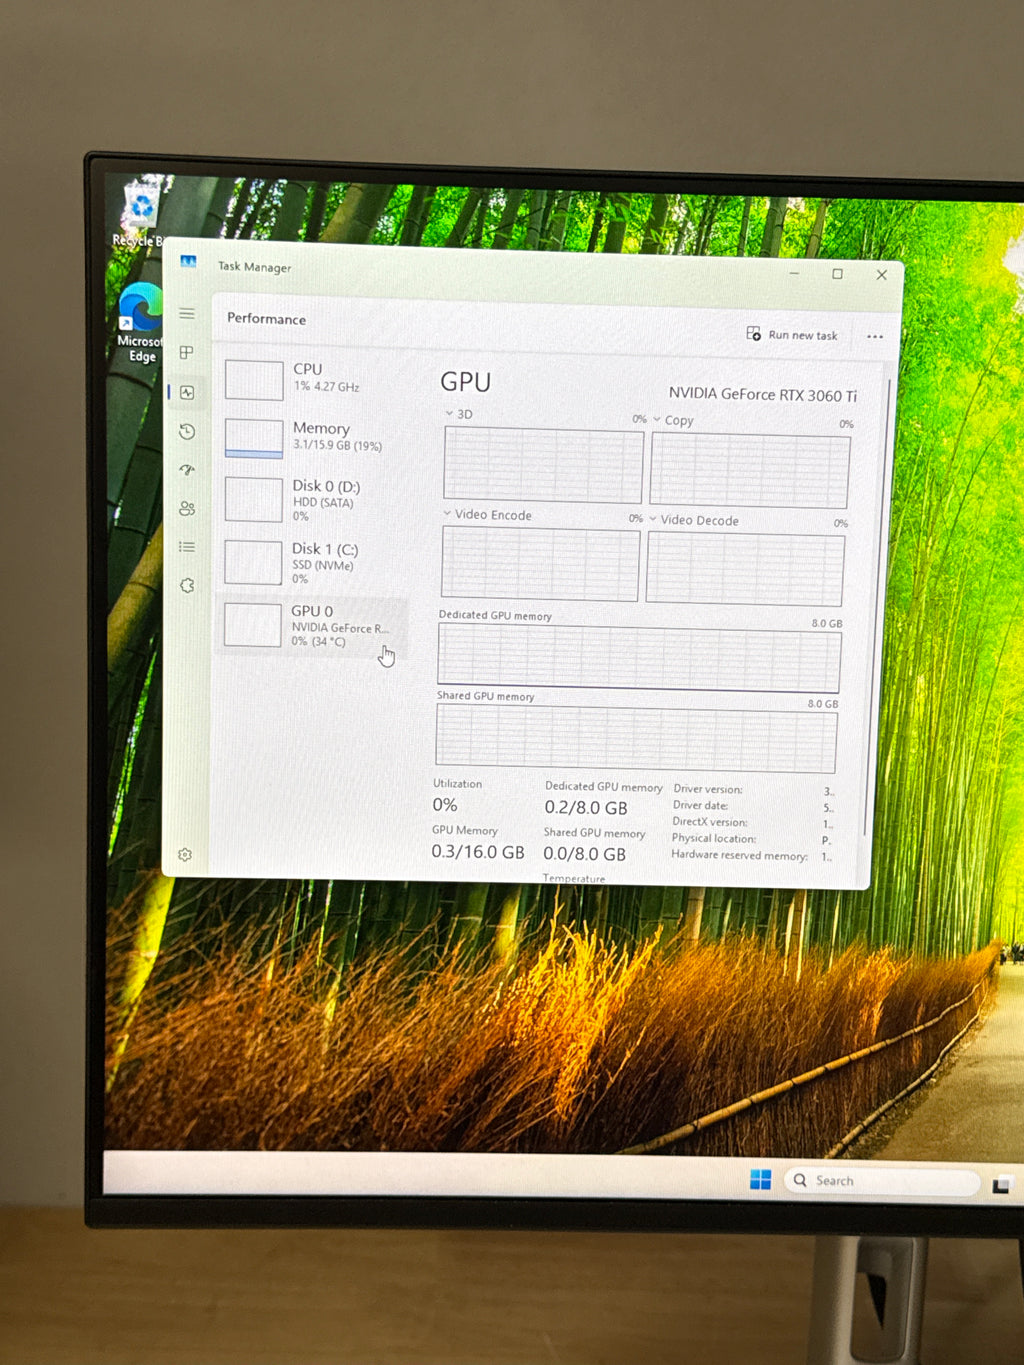Open the Task View icon on taskbar
Image resolution: width=1024 pixels, height=1365 pixels.
[x=1000, y=1185]
